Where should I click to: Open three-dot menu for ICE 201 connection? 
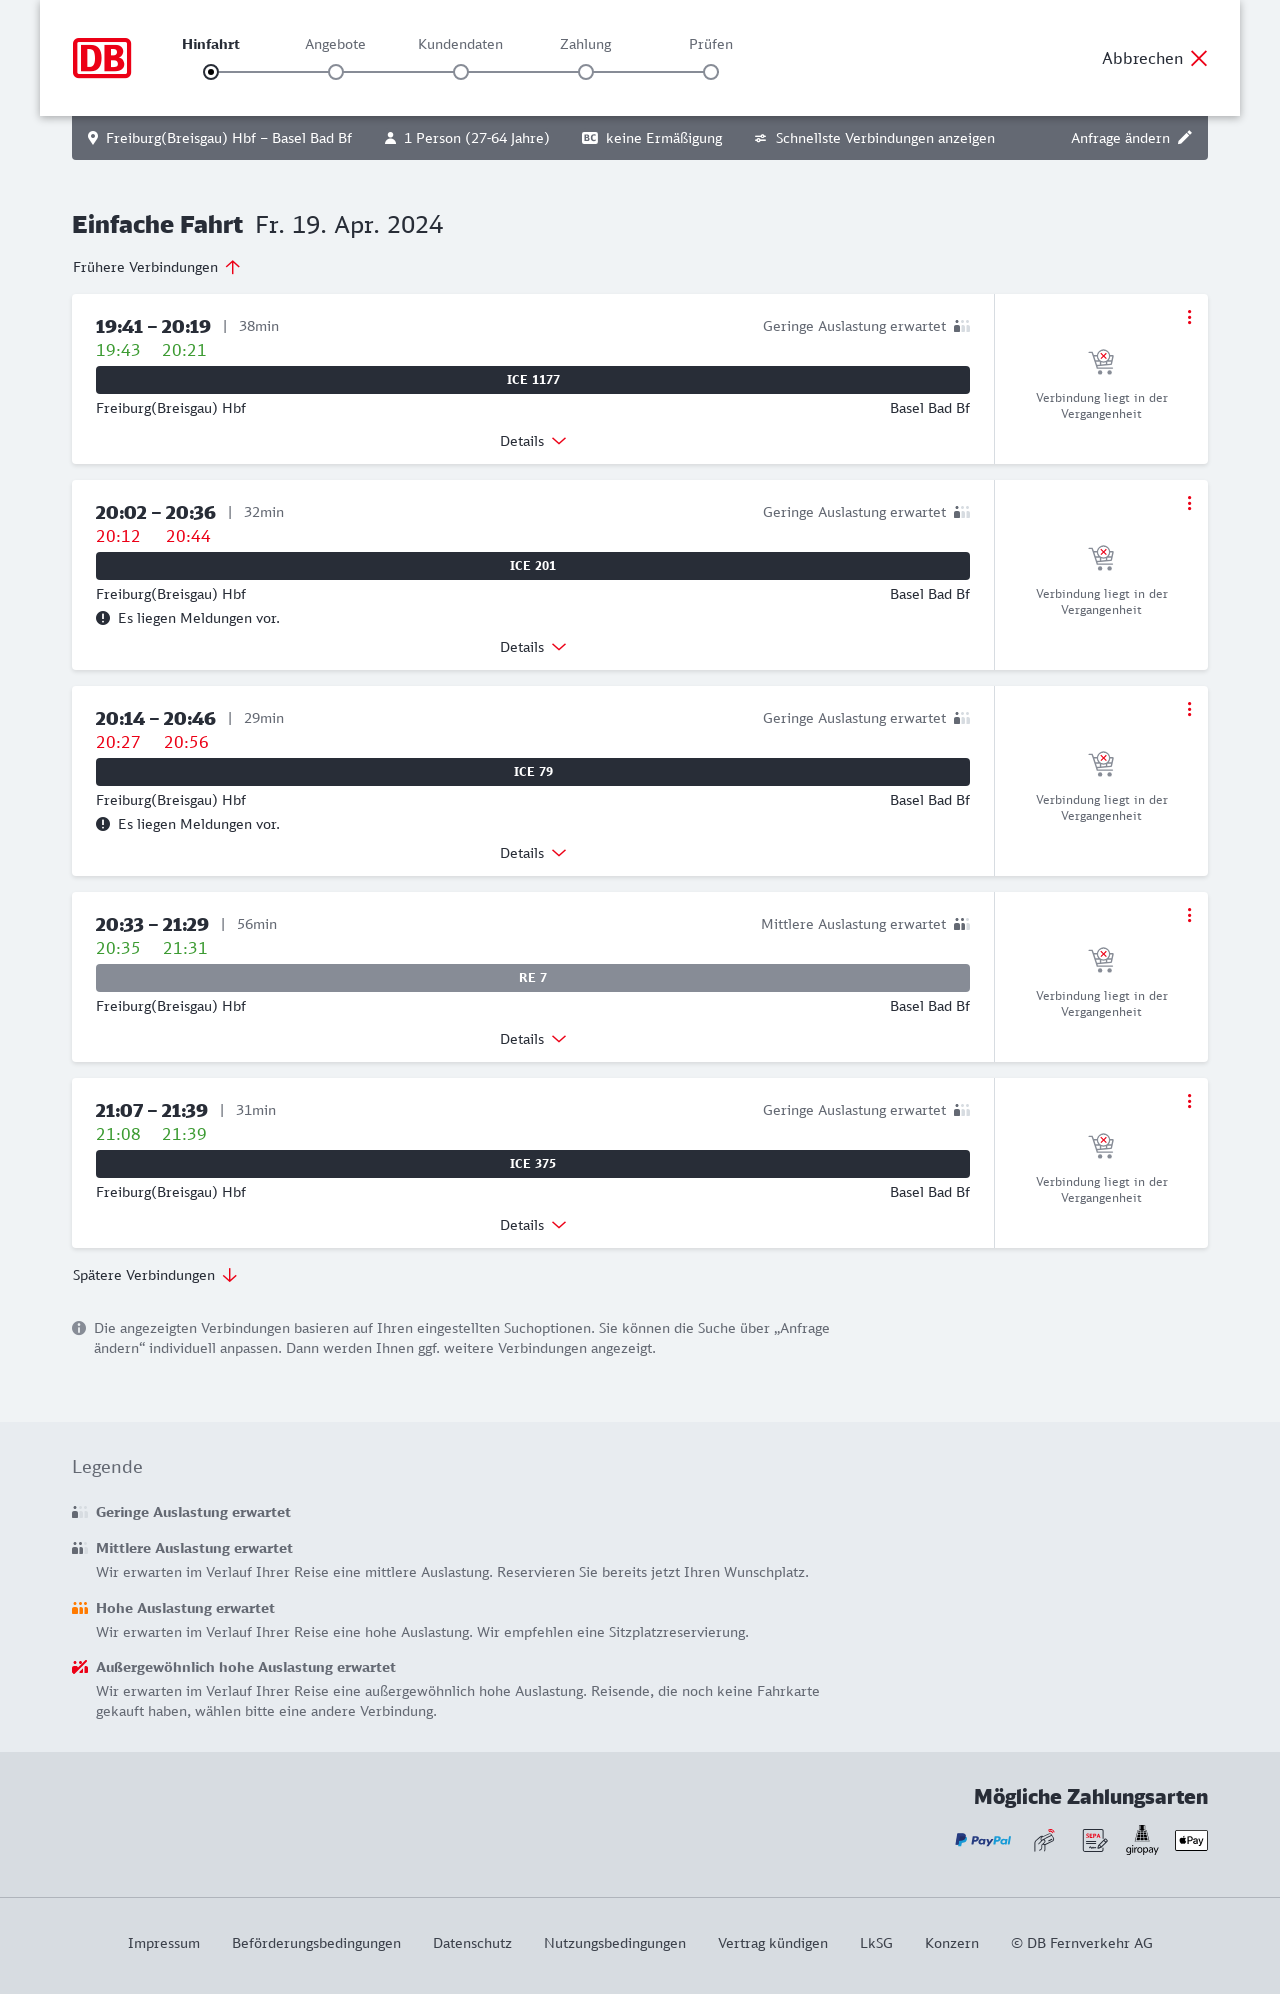click(x=1189, y=503)
